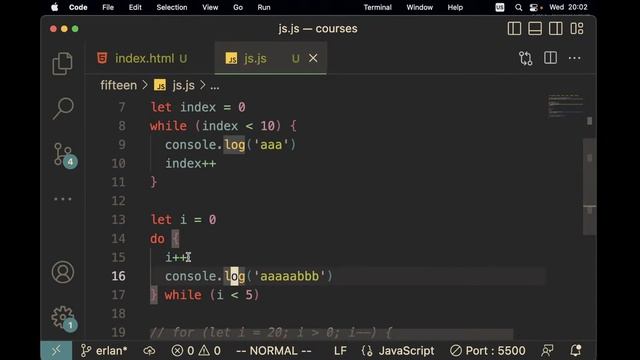Place cursor on 'aaaaabbb' string

pyautogui.click(x=289, y=276)
